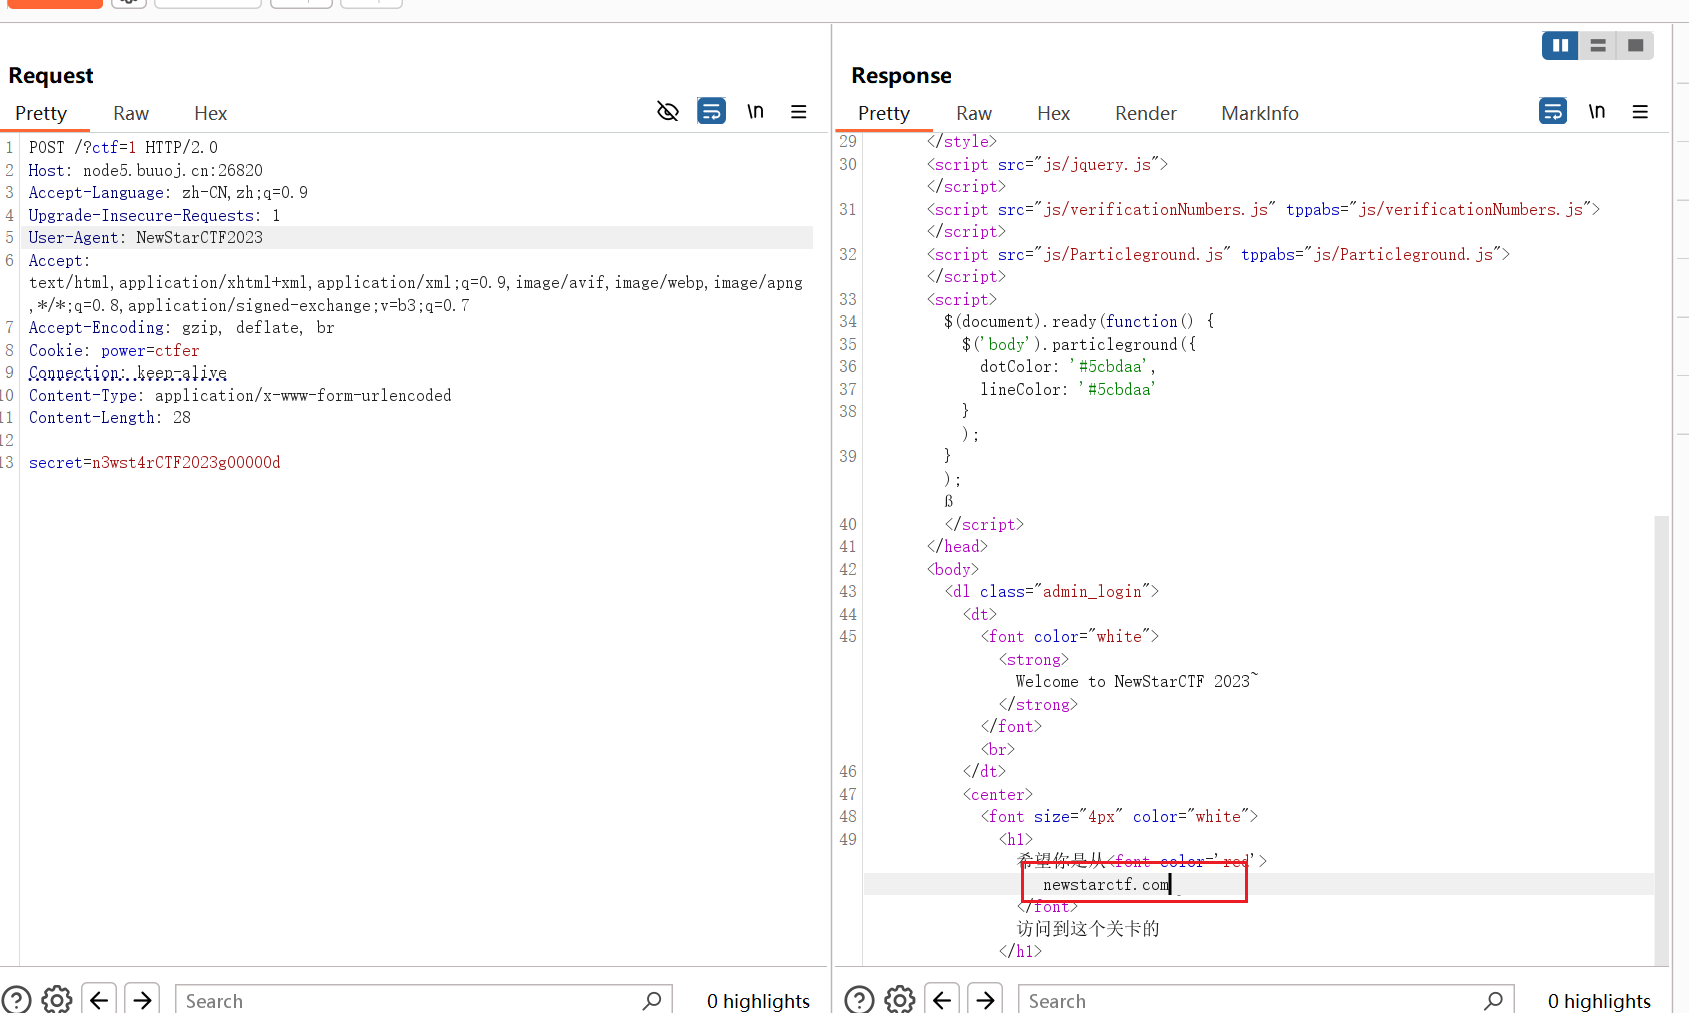
Task: Go to next search match in Response
Action: coord(986,1000)
